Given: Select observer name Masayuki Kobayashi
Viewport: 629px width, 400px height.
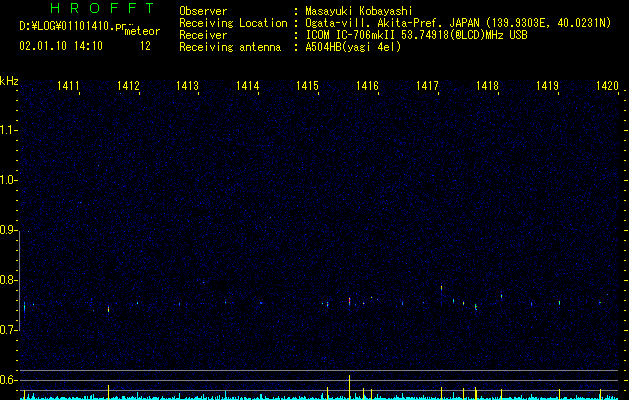Looking at the screenshot, I should (359, 11).
